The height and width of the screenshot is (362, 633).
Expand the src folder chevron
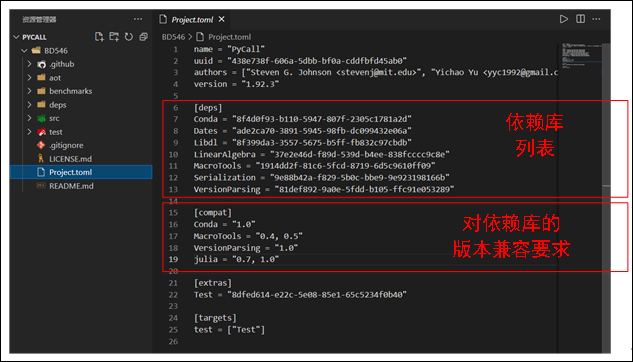click(29, 118)
